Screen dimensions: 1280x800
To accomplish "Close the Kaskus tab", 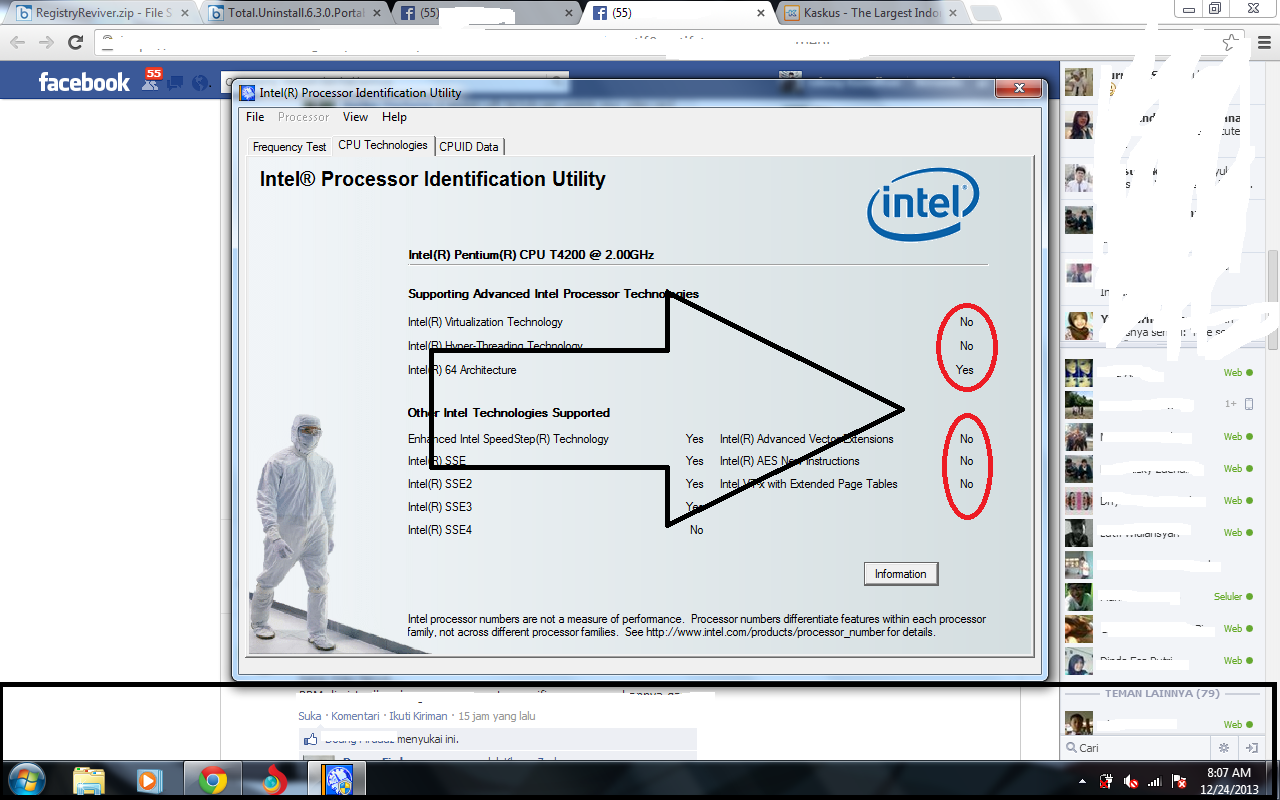I will [x=955, y=13].
